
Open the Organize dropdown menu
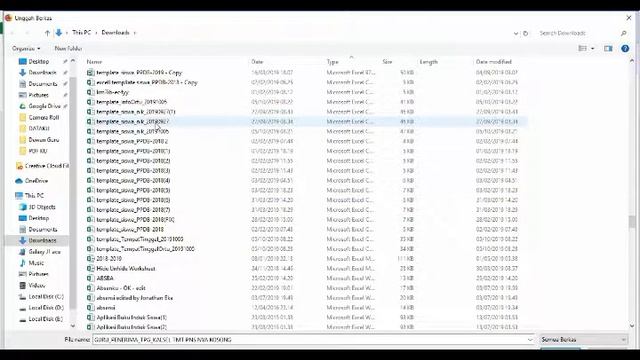(26, 49)
